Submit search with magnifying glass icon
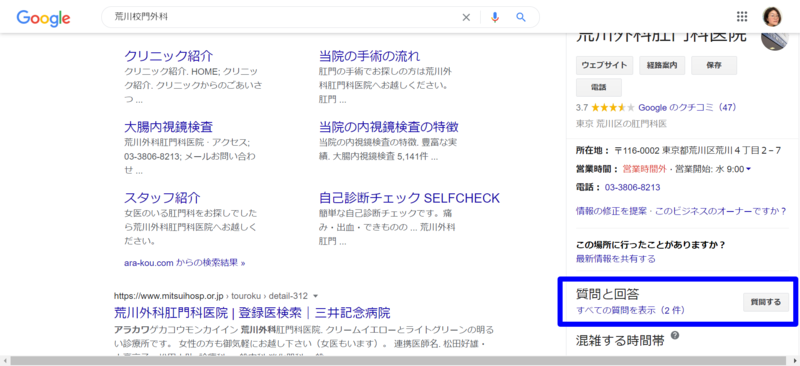This screenshot has width=800, height=366. [x=520, y=17]
